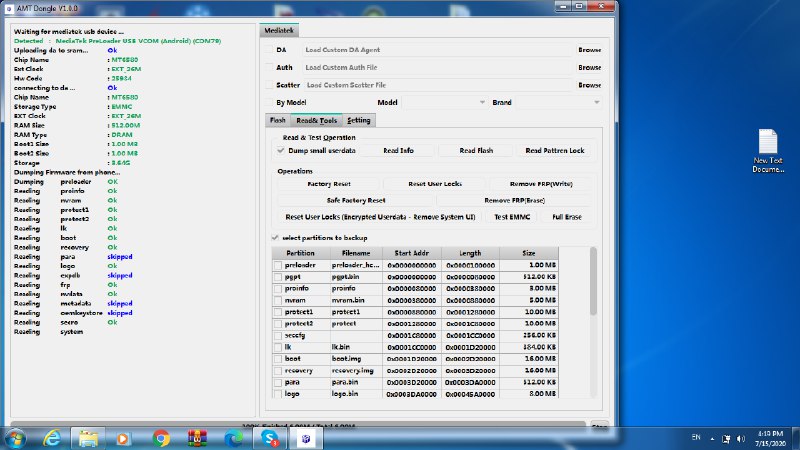
Task: Click the taskbar clock
Action: [770, 438]
